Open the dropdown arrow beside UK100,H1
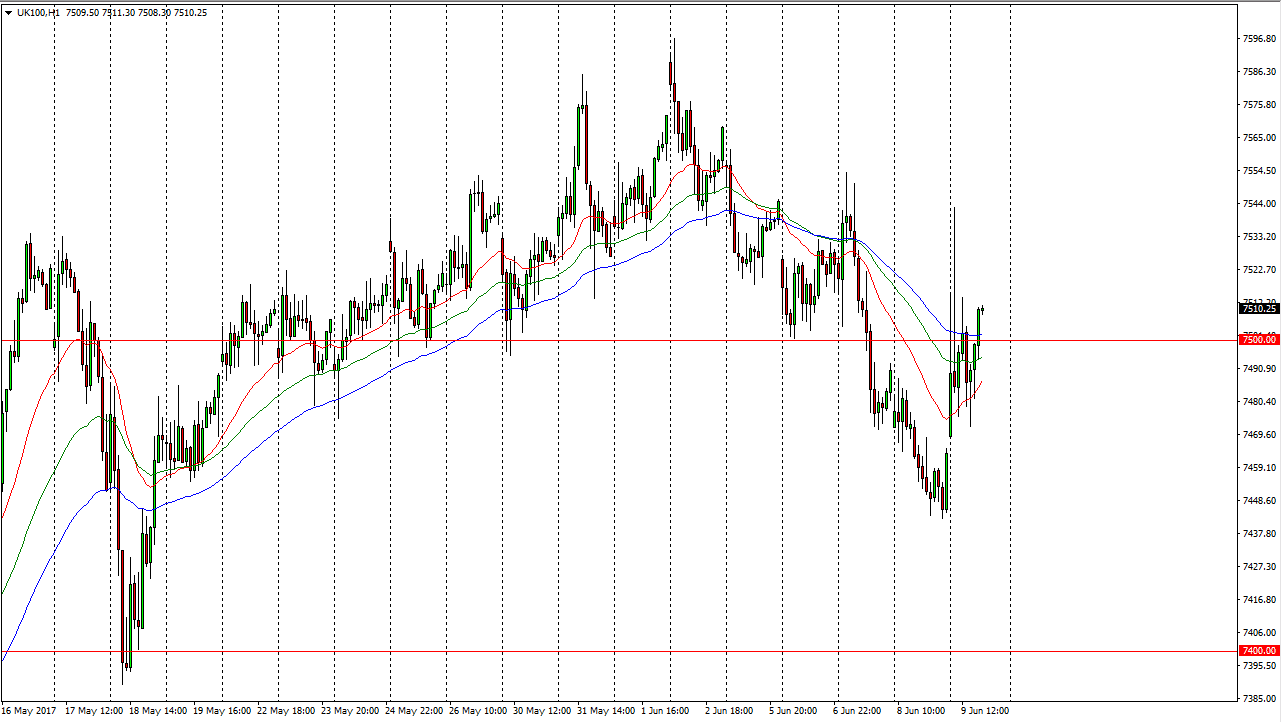The width and height of the screenshot is (1281, 722). 9,12
